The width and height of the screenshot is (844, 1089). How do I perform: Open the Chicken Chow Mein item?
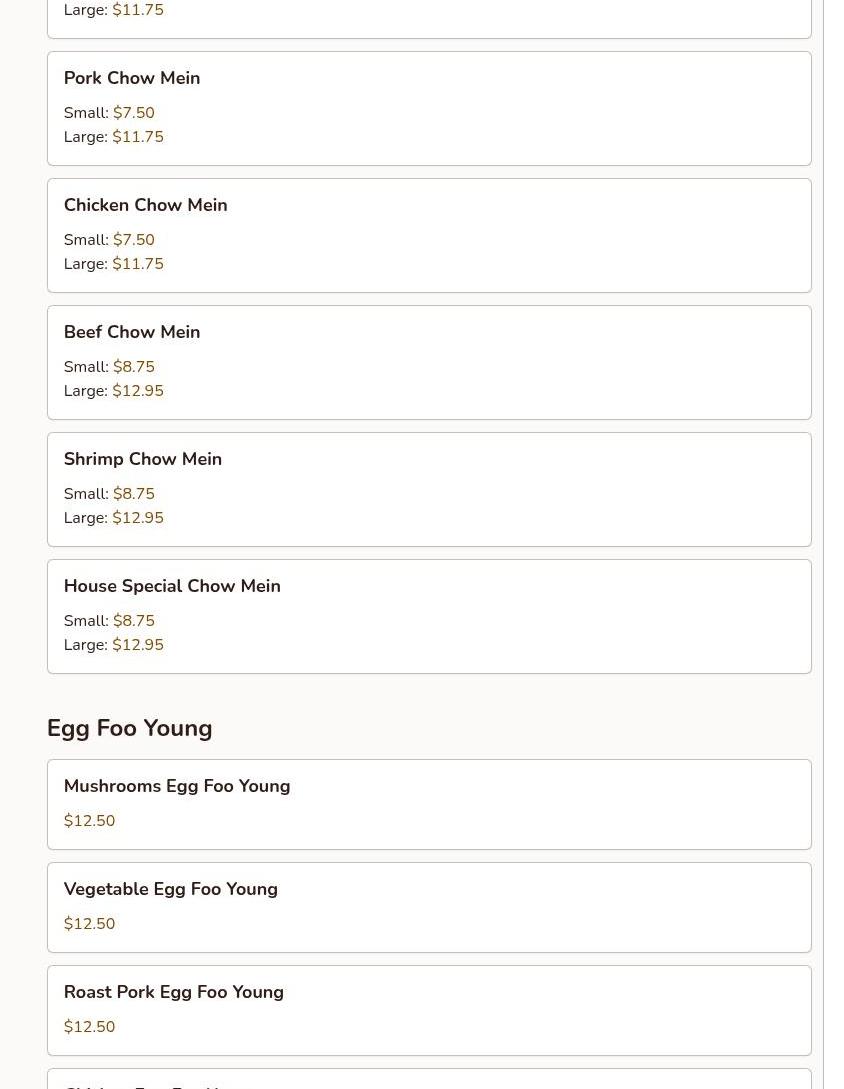point(145,205)
